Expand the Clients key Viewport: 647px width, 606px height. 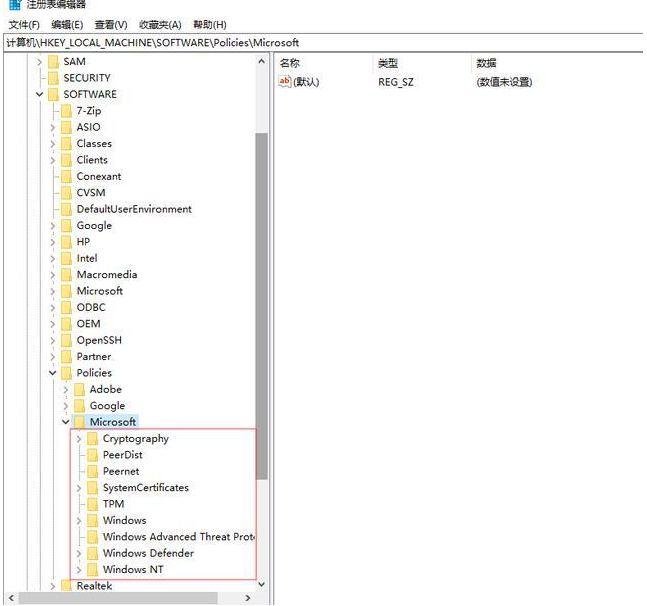(53, 160)
